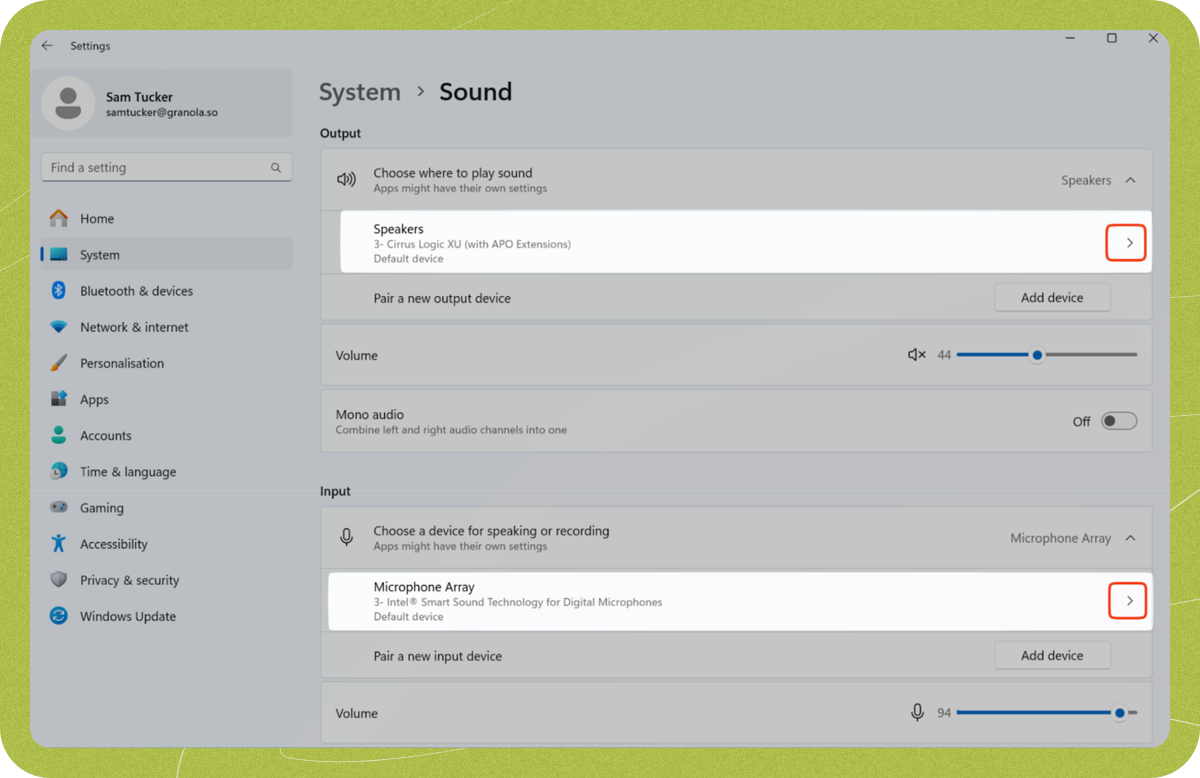Click the Apps icon in the sidebar
Image resolution: width=1200 pixels, height=778 pixels.
point(59,399)
